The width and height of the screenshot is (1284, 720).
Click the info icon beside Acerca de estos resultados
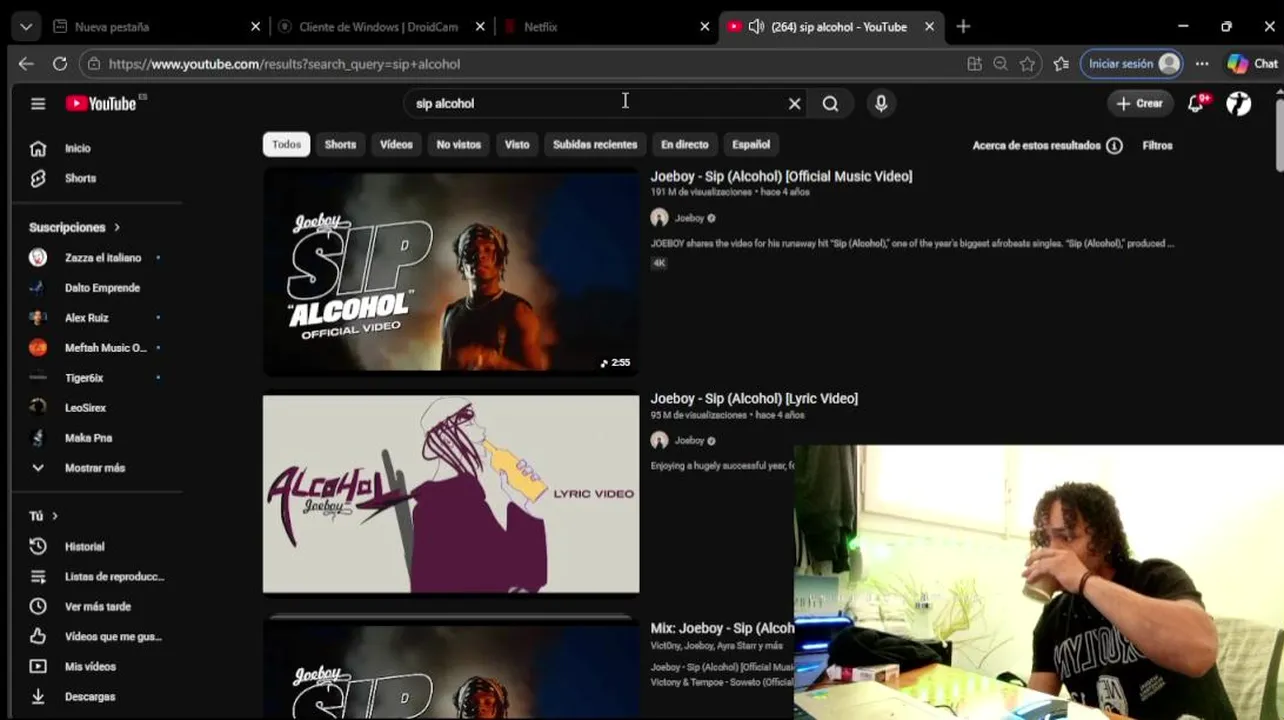1114,146
